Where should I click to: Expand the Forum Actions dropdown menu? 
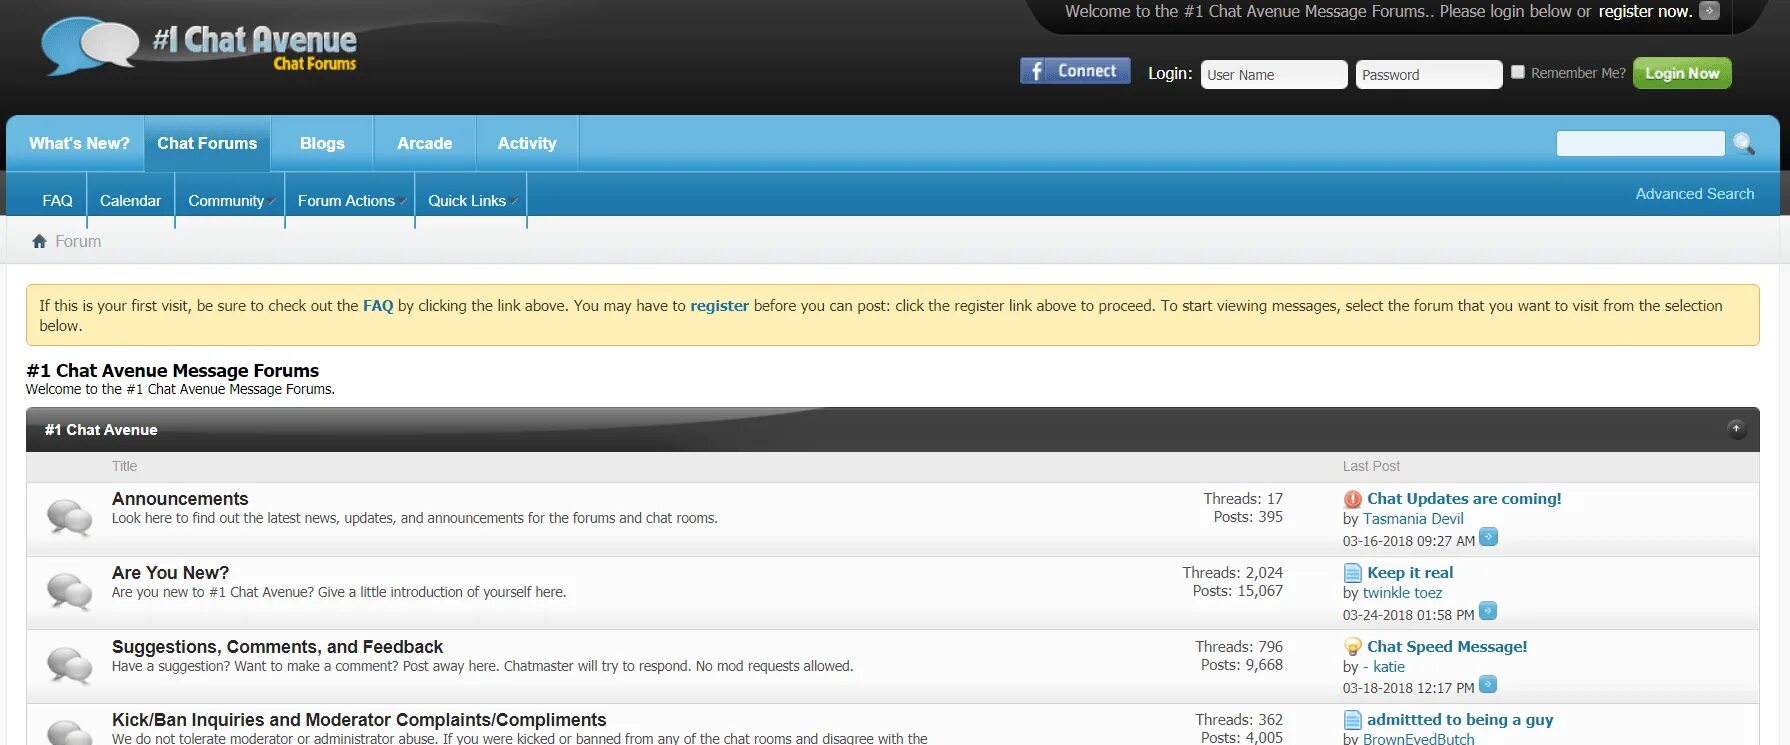point(351,201)
